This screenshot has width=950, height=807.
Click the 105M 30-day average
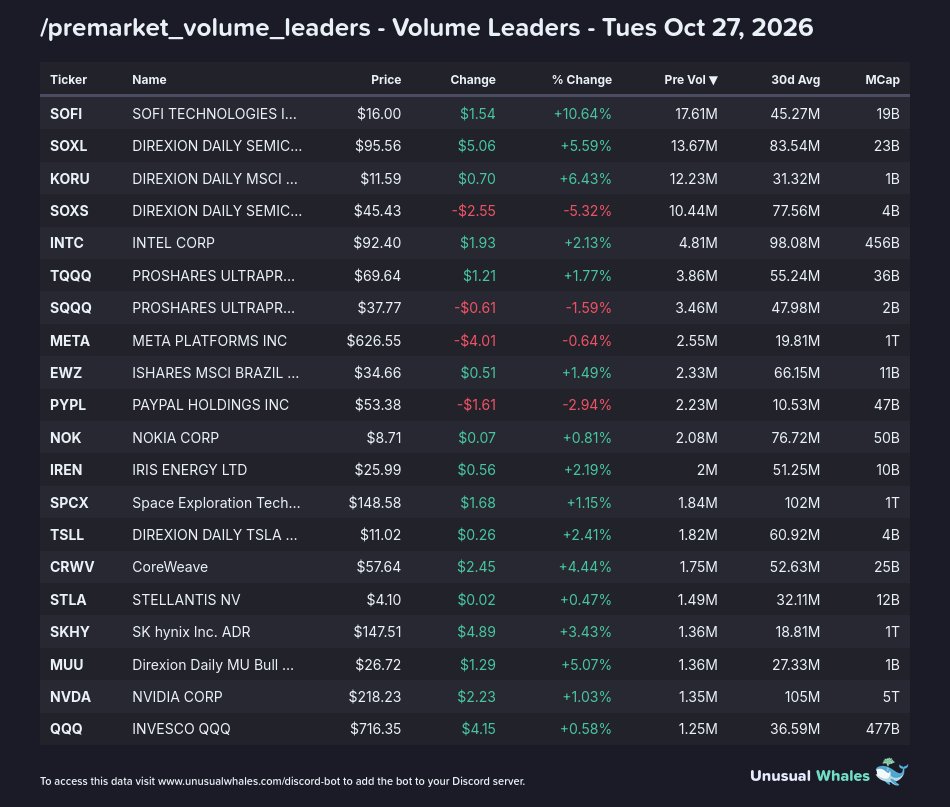pos(803,697)
